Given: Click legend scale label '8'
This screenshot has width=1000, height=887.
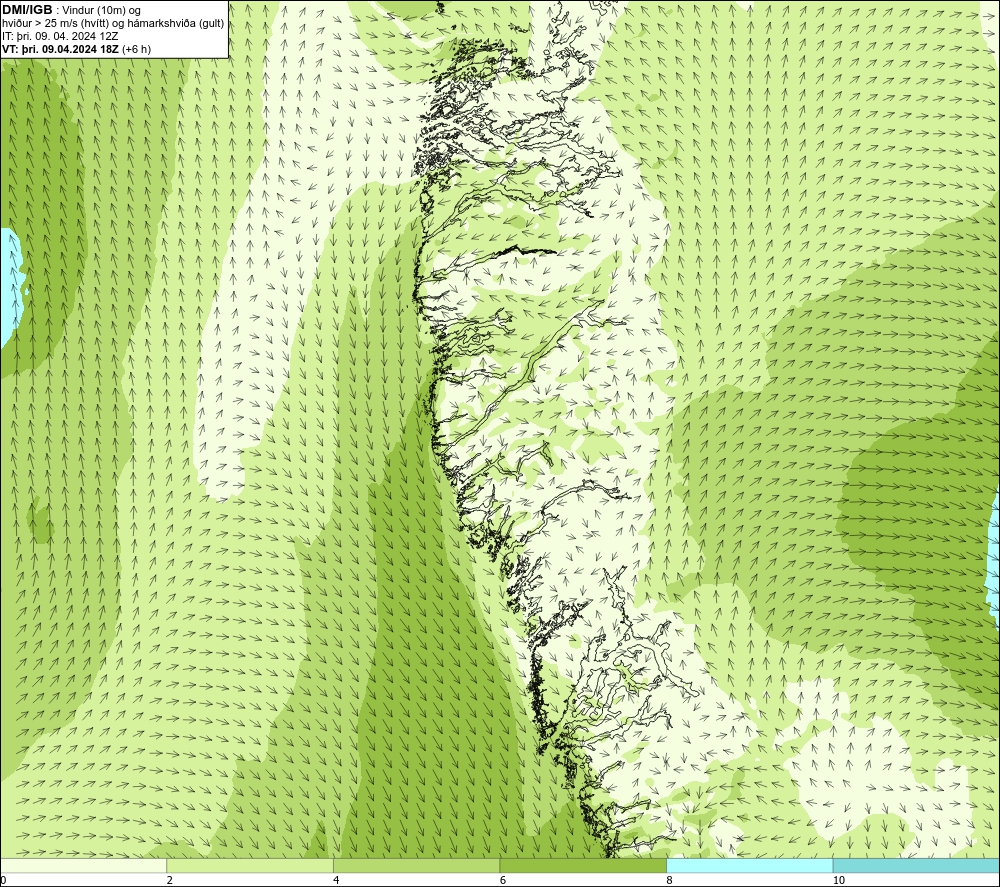Looking at the screenshot, I should (x=669, y=880).
